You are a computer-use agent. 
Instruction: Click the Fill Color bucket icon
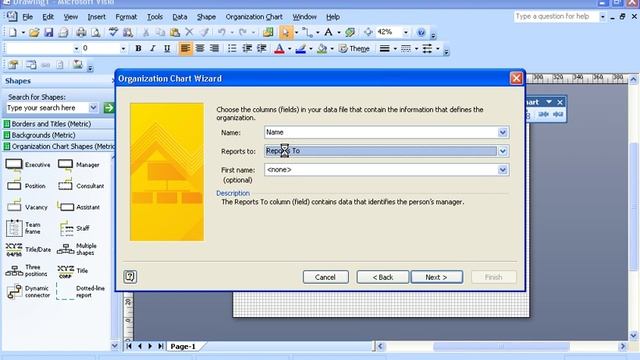click(x=322, y=49)
